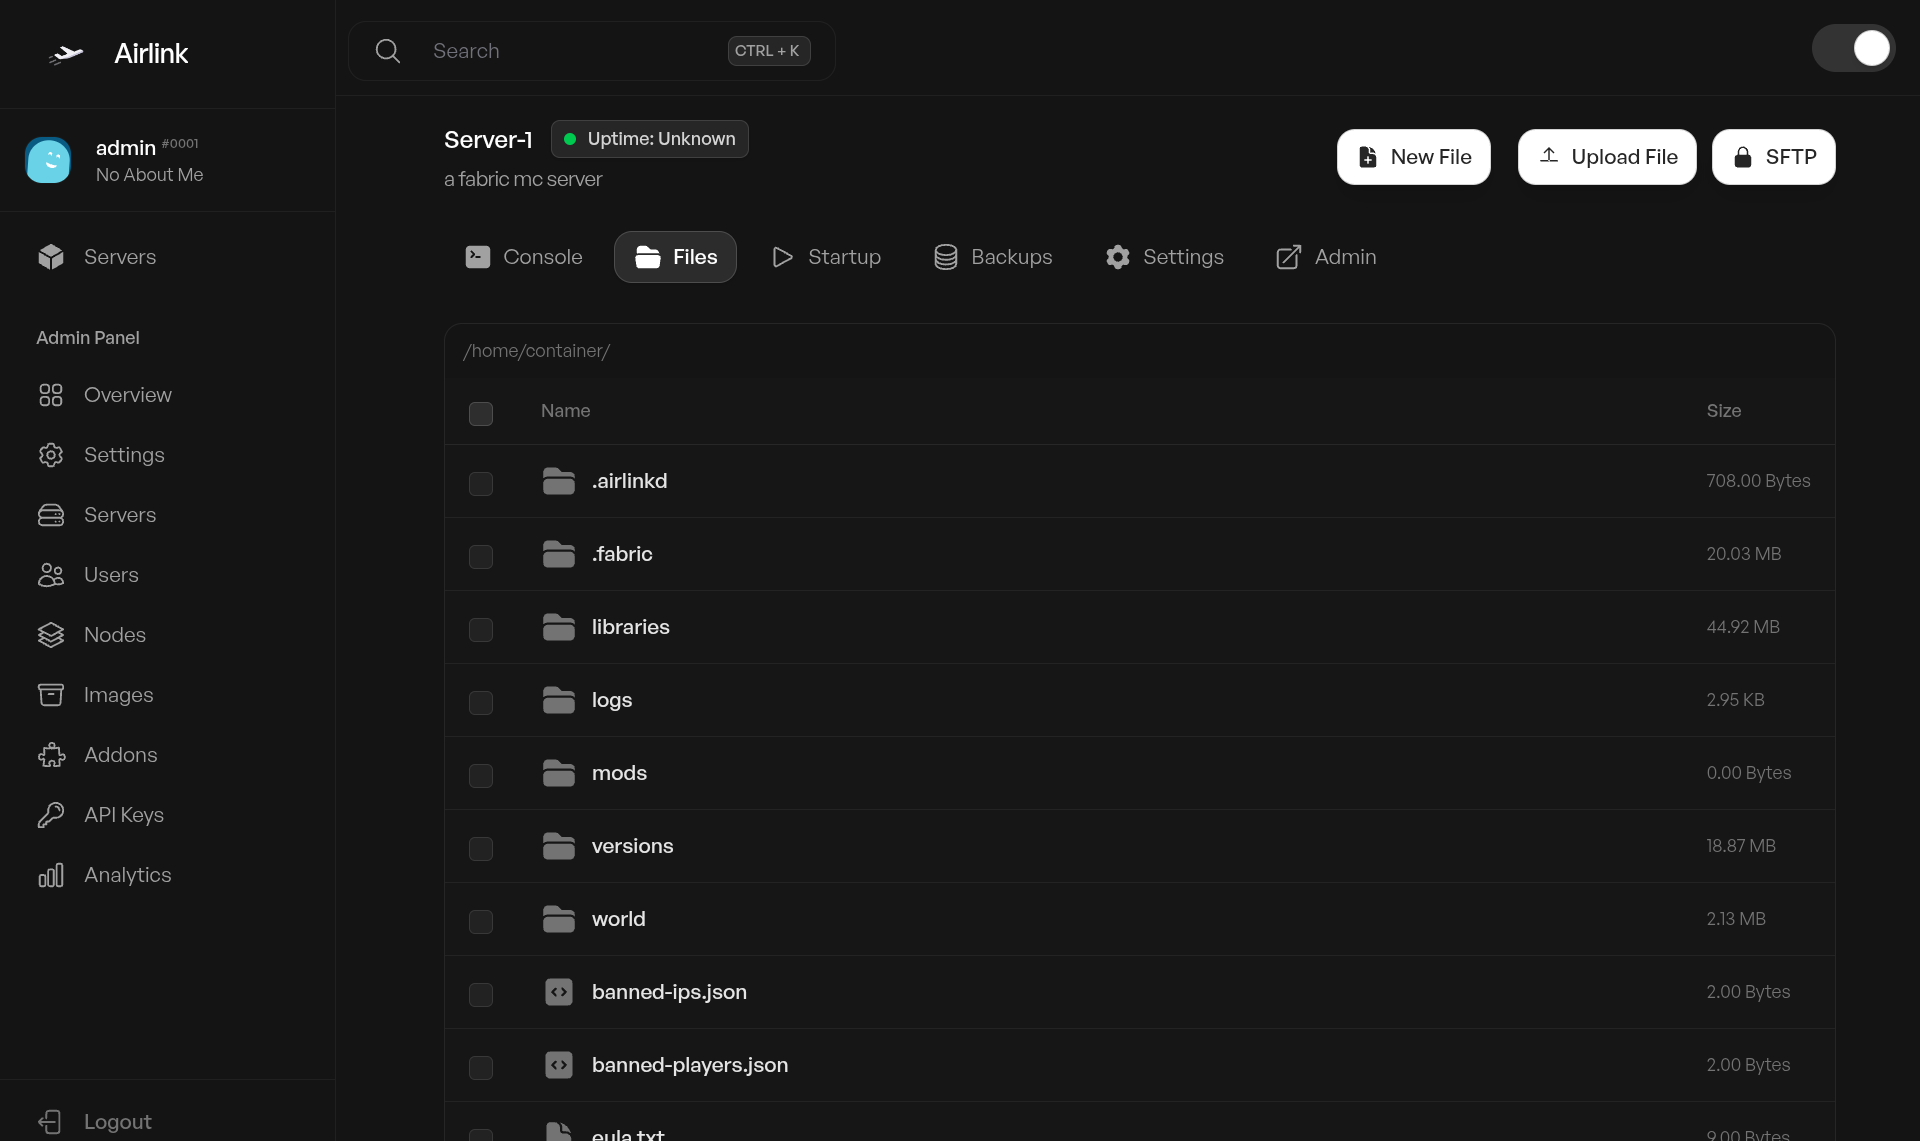Click the admin avatar image
1920x1141 pixels.
click(48, 160)
